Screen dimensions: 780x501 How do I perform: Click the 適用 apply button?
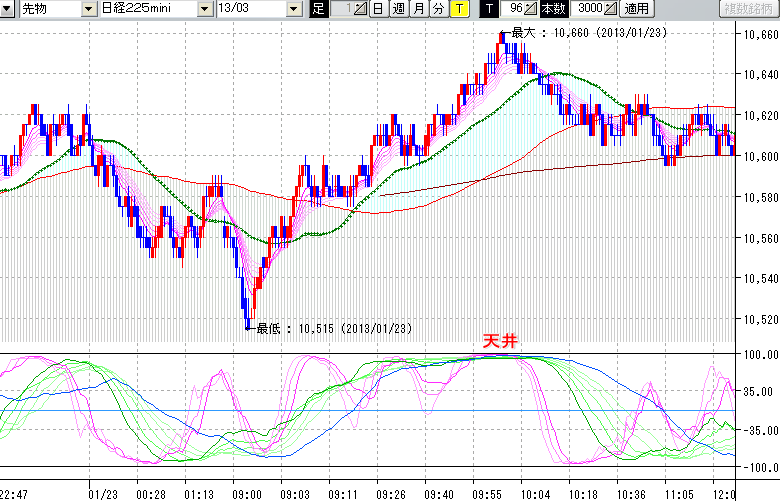636,9
